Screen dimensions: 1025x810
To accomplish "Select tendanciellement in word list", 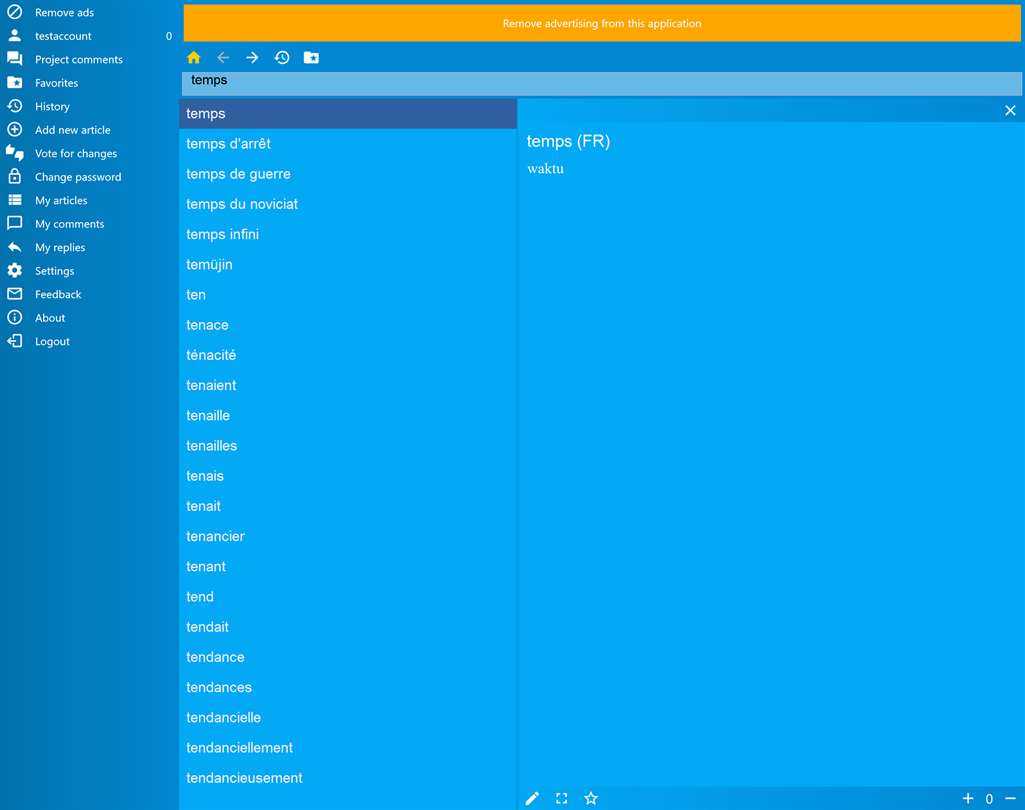I will [348, 748].
